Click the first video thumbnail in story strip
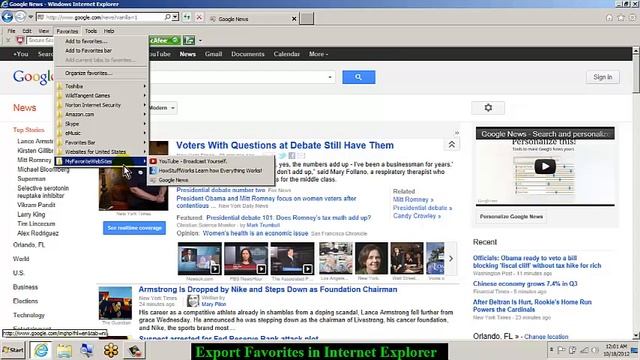Screen dimensions: 640x360 tap(200, 258)
